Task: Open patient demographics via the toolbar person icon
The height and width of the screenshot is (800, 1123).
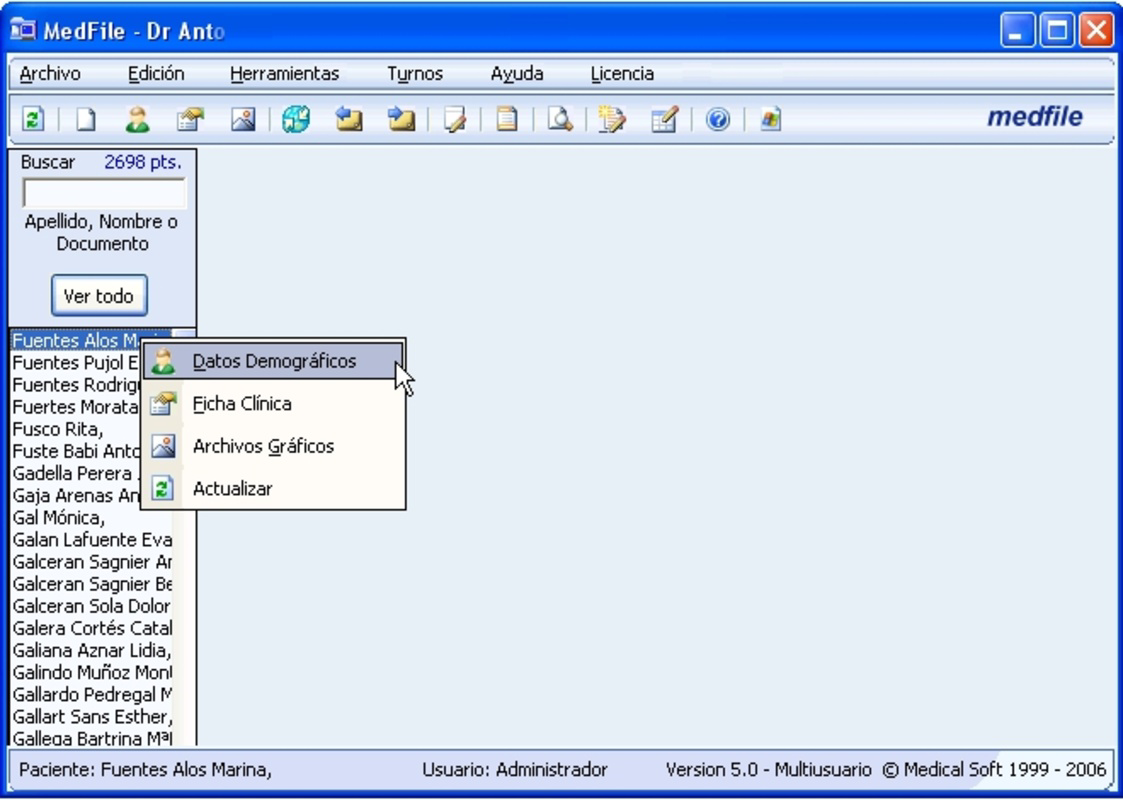Action: [138, 119]
